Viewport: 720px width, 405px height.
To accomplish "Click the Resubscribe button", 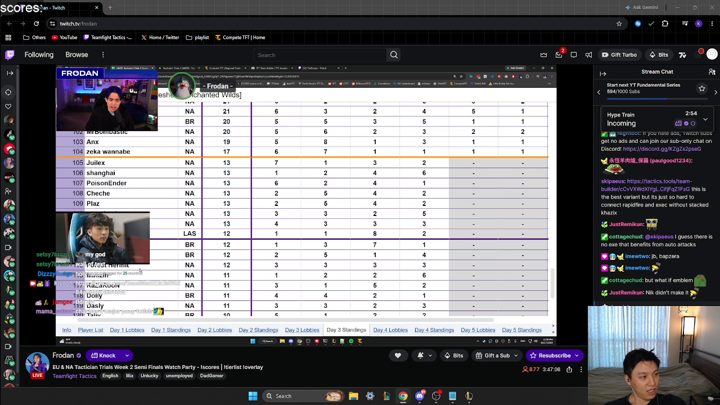I will tap(550, 355).
